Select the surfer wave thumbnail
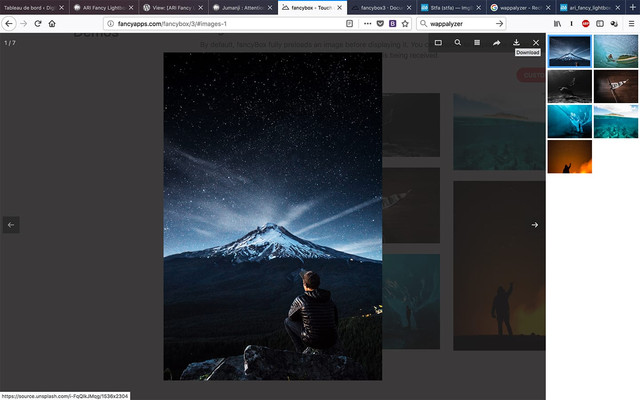Image resolution: width=640 pixels, height=400 pixels. click(616, 51)
